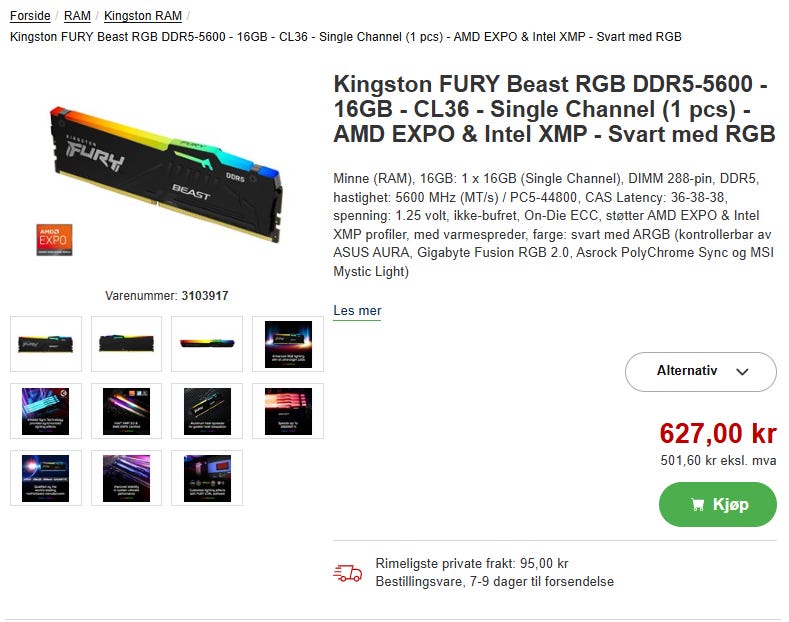Select second thumbnail showing RAM front view
This screenshot has width=789, height=622.
pyautogui.click(x=126, y=344)
